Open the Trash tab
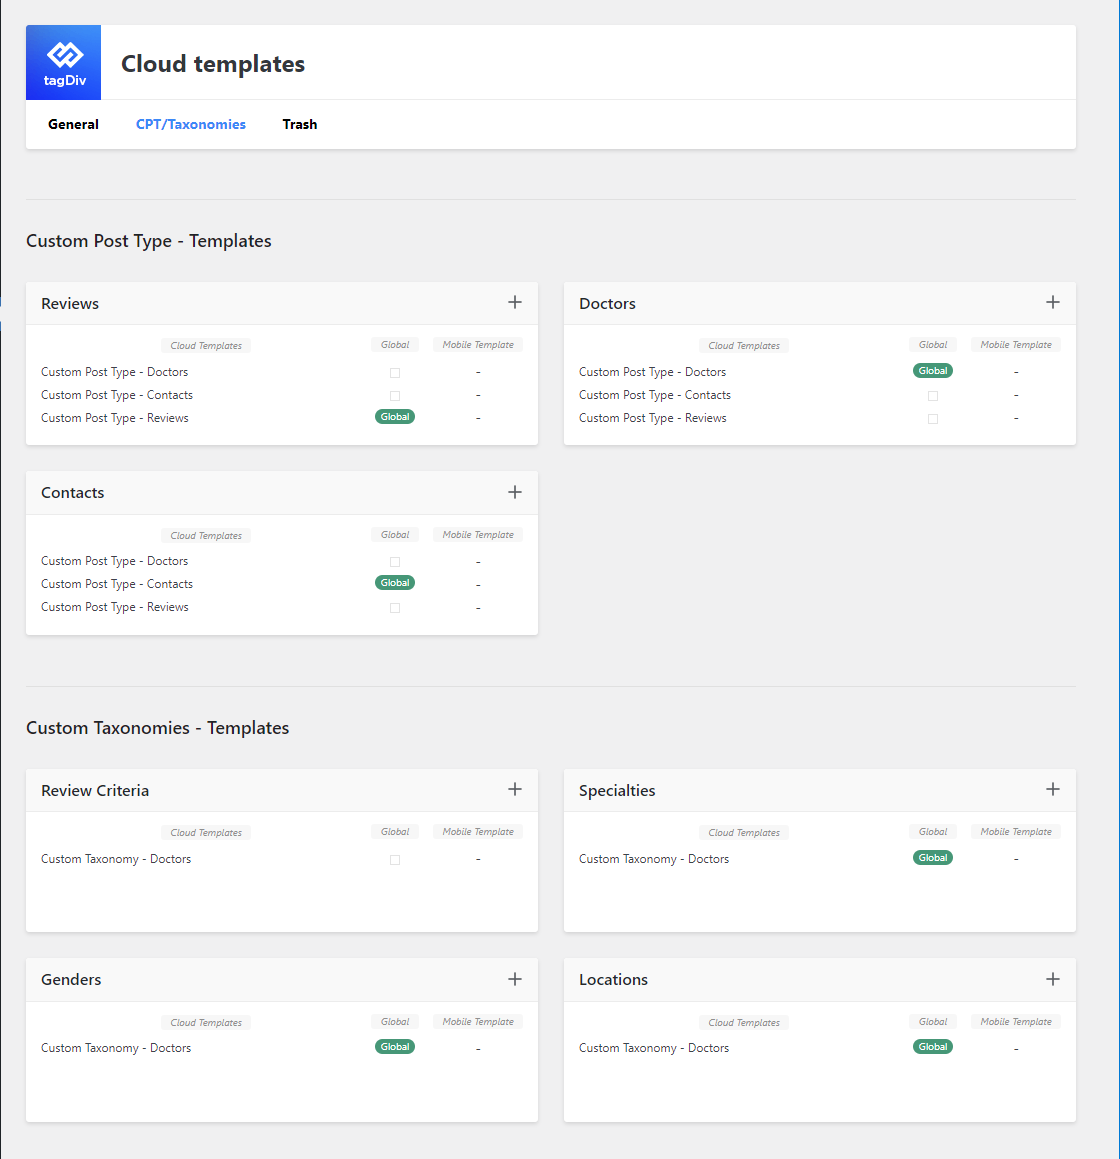Image resolution: width=1120 pixels, height=1159 pixels. point(299,124)
